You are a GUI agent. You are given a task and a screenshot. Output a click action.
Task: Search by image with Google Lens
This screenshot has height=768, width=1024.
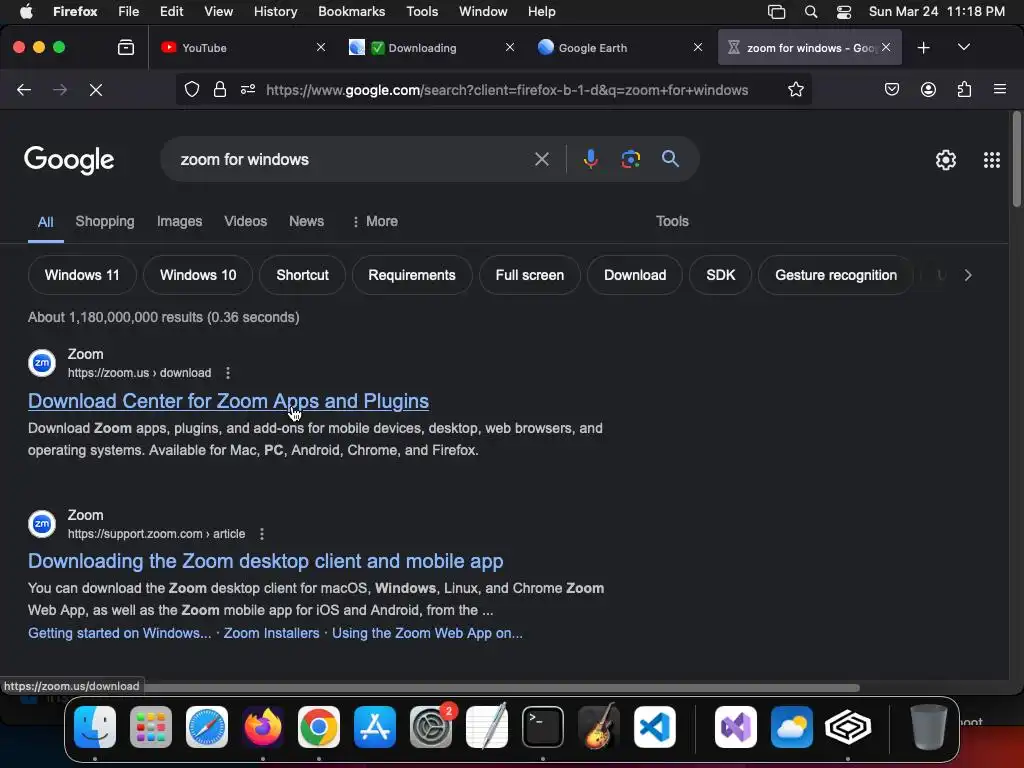(x=630, y=159)
